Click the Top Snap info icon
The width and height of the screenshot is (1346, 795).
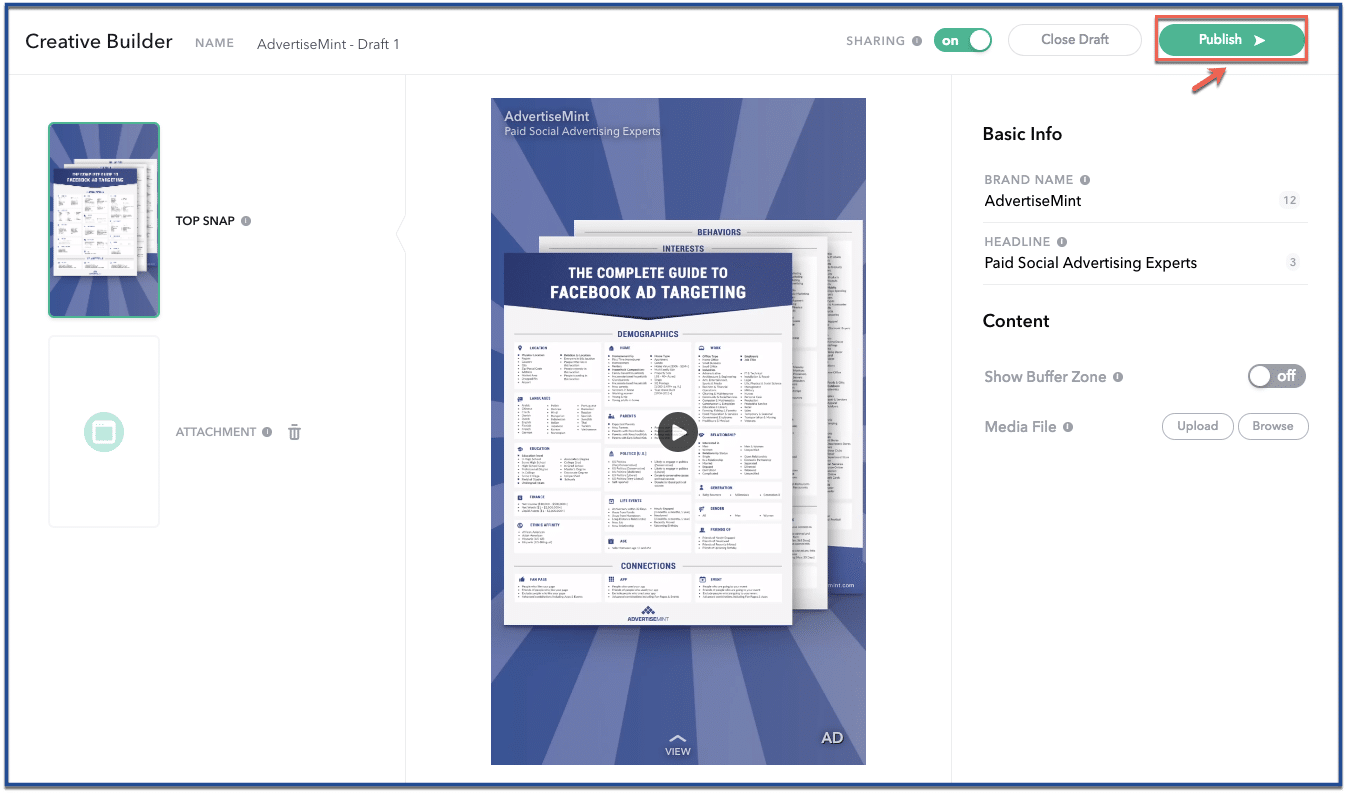pyautogui.click(x=246, y=221)
